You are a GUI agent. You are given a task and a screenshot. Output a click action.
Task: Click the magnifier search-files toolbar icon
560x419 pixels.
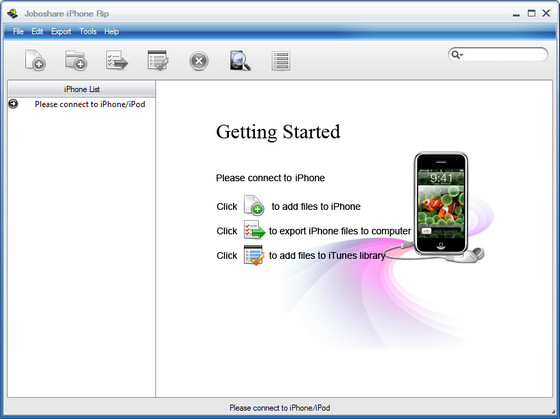pos(240,60)
